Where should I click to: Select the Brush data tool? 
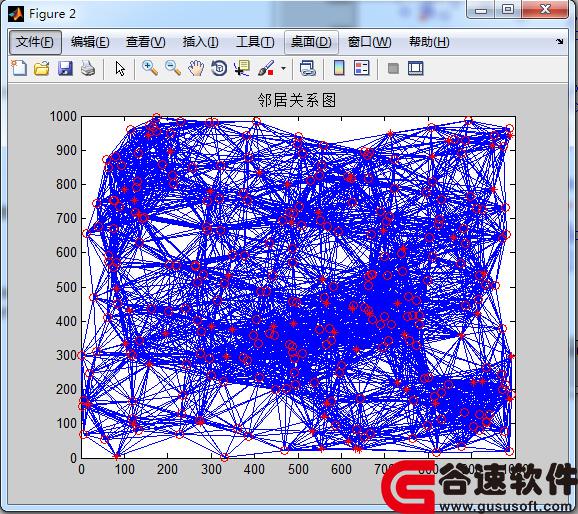(x=266, y=68)
